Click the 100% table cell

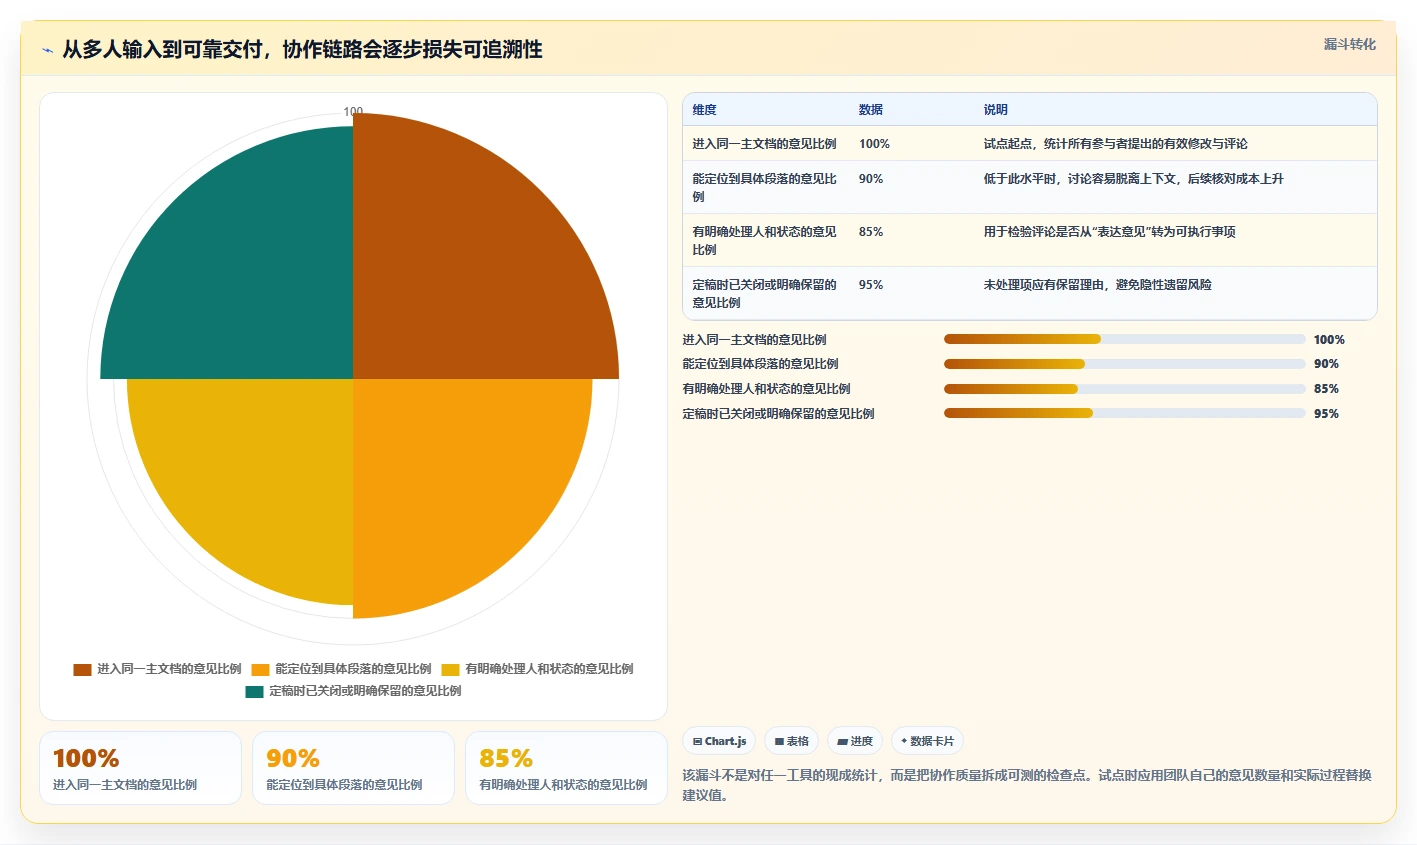coord(874,144)
